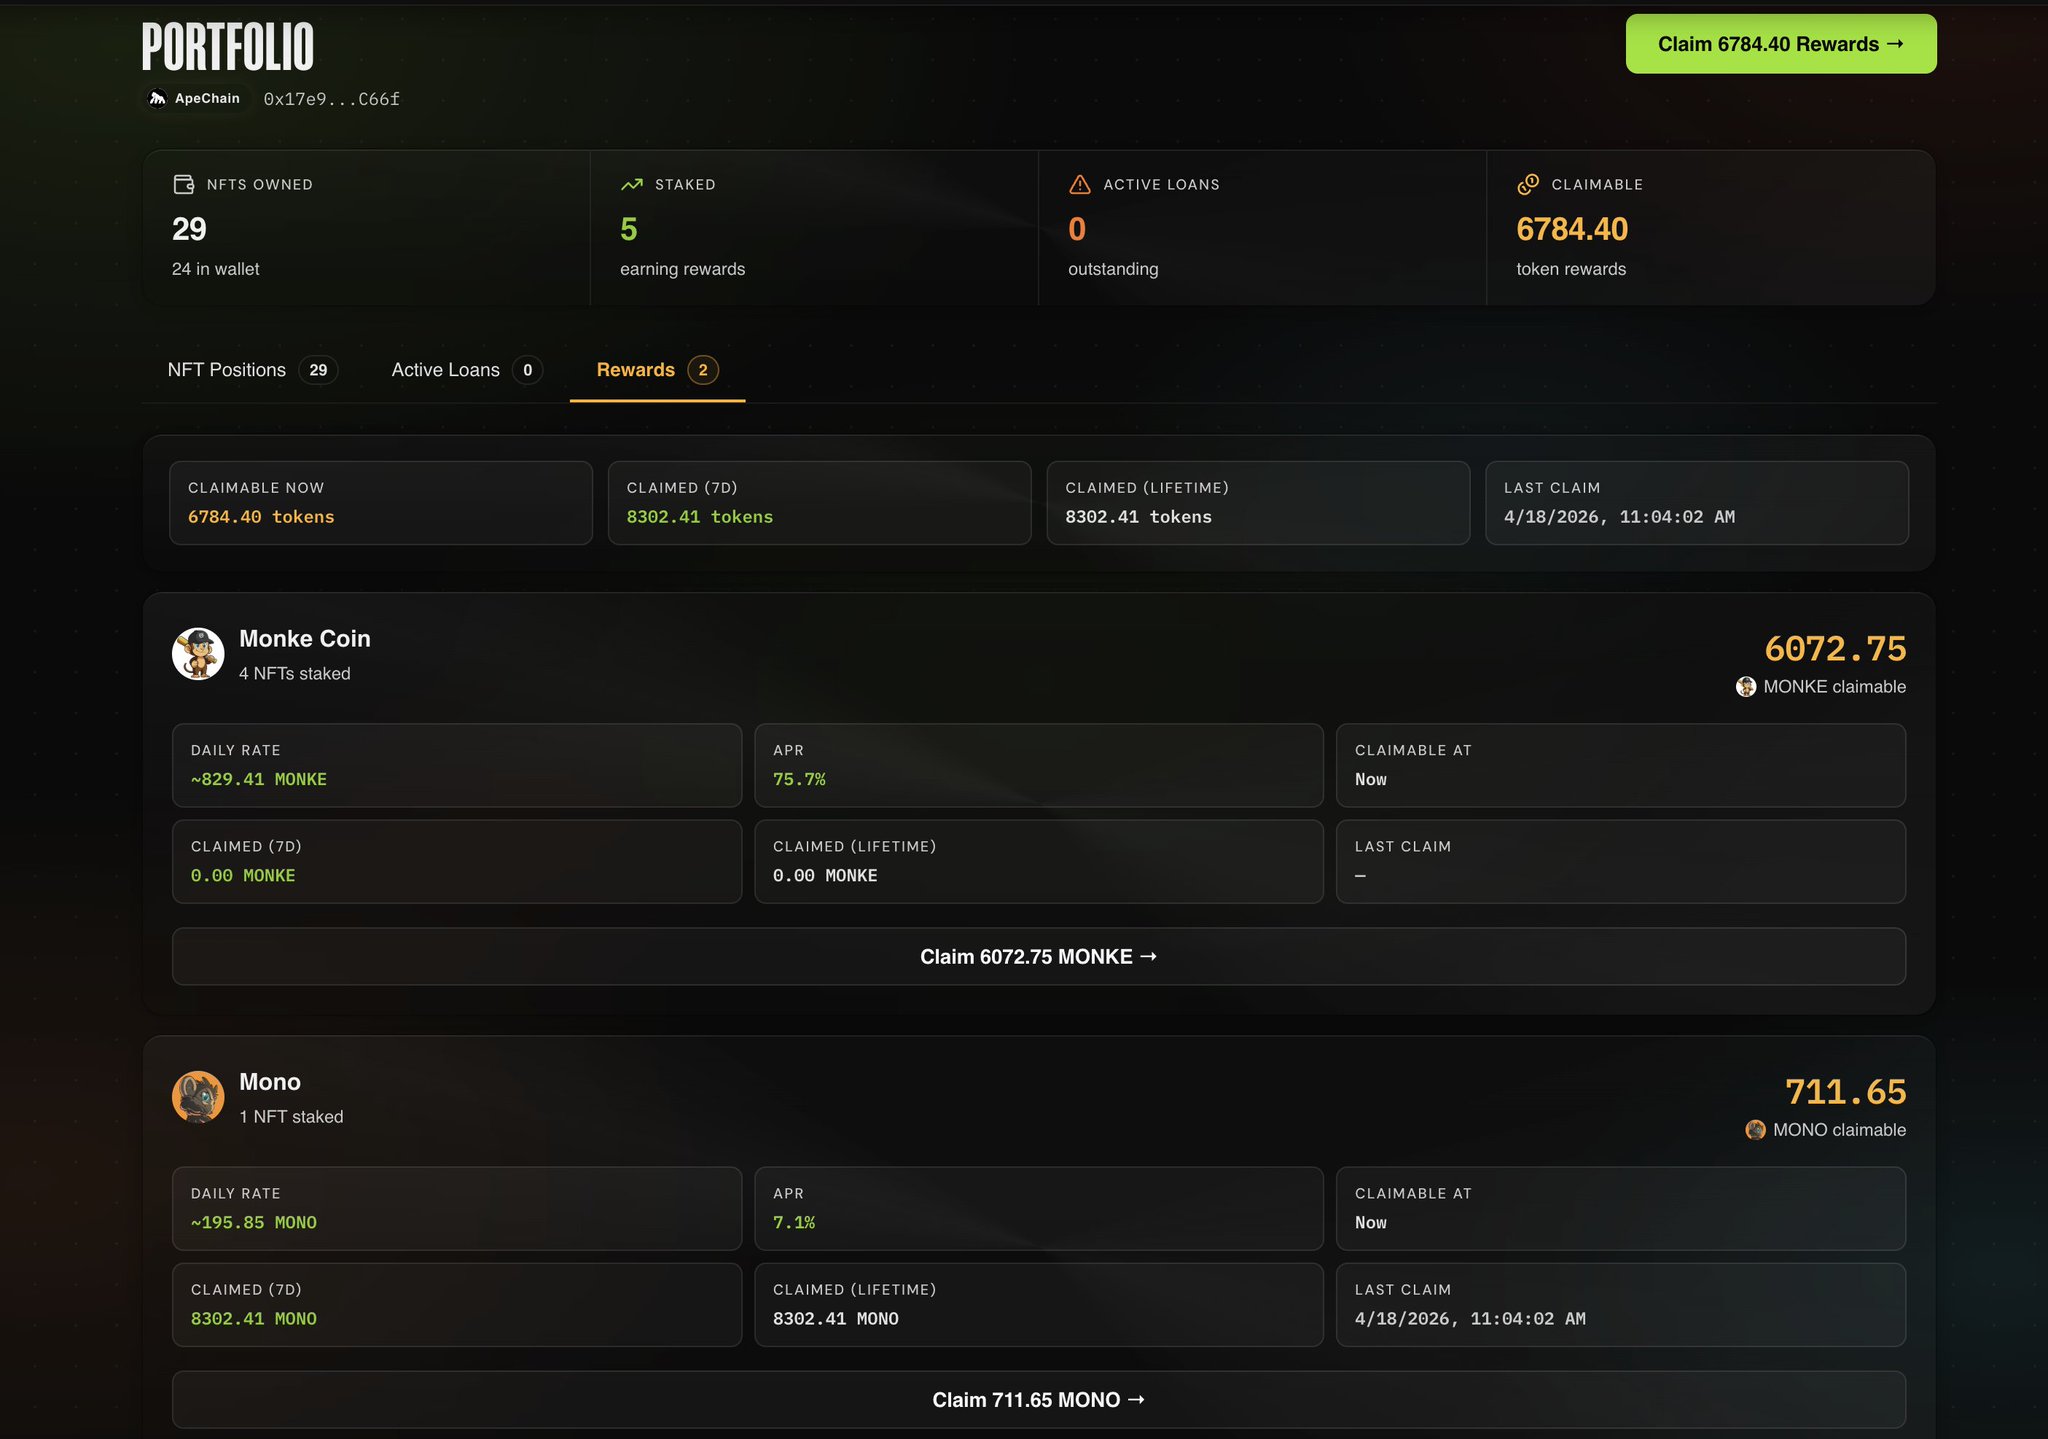Open the NFT Positions tab
Screen dimensions: 2048x1439
(252, 370)
